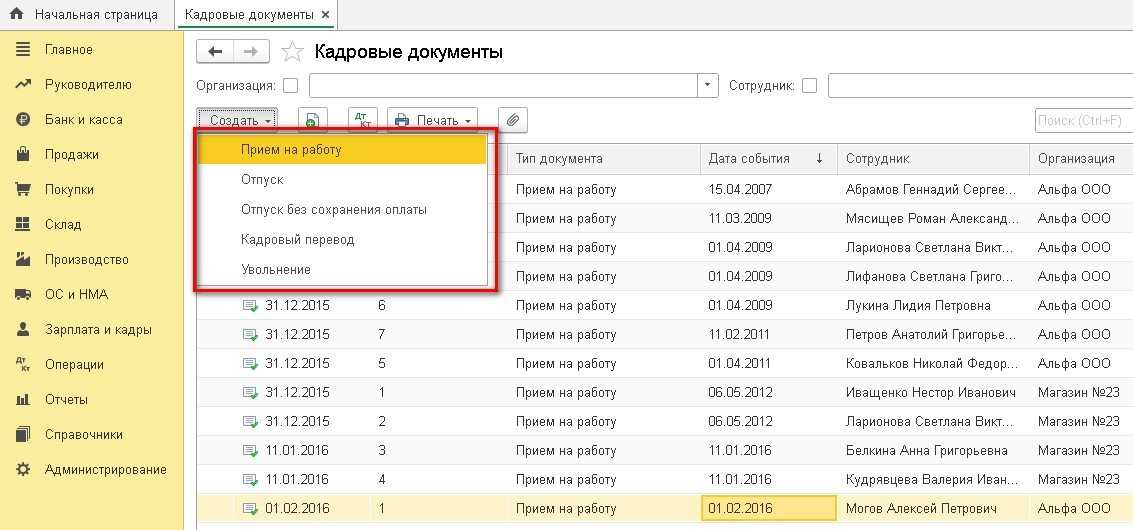Open Зарплата и кадры section in sidebar
This screenshot has height=530, width=1133.
(97, 330)
